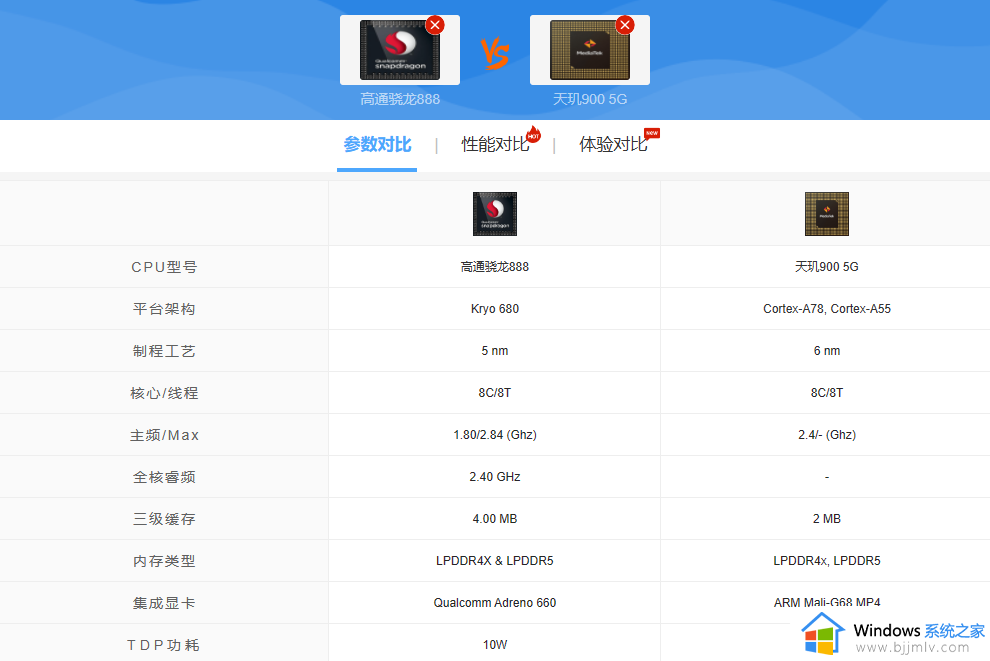Select the CPU型号 row label
Viewport: 990px width, 661px height.
click(164, 267)
